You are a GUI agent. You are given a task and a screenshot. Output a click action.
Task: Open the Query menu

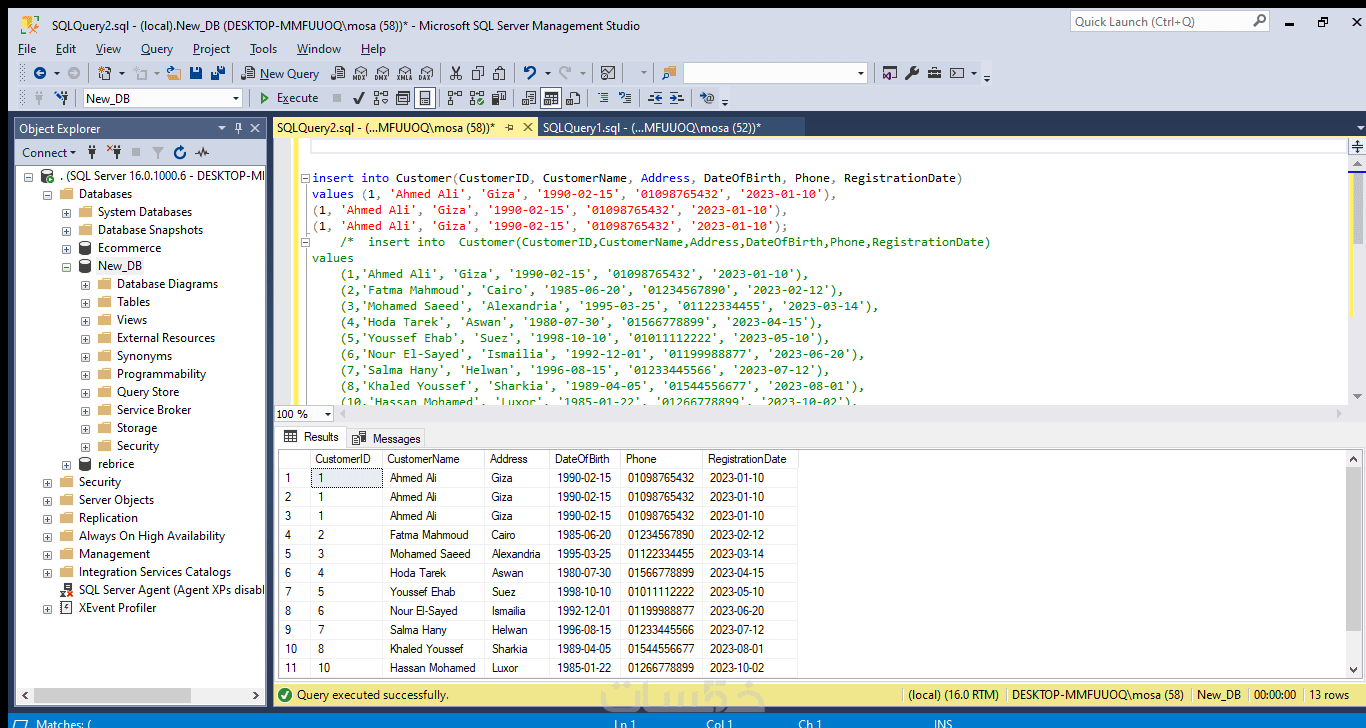coord(156,48)
